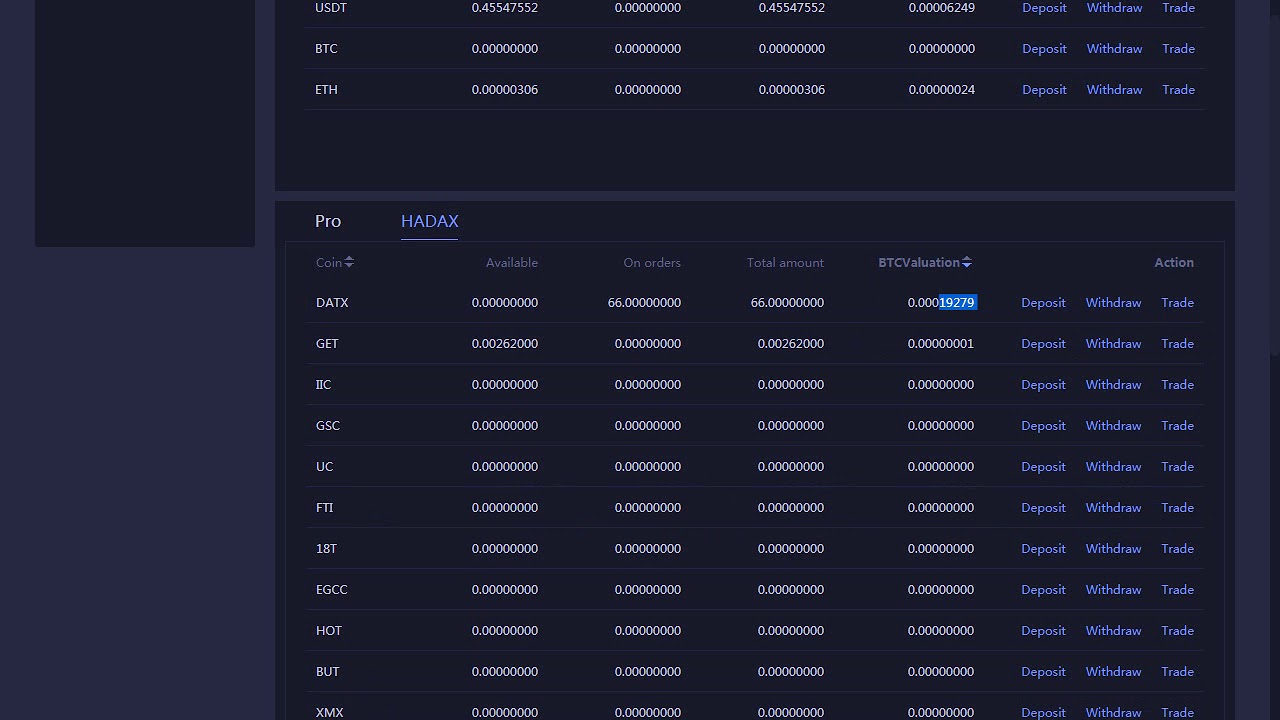Withdraw BTC funds

point(1114,48)
